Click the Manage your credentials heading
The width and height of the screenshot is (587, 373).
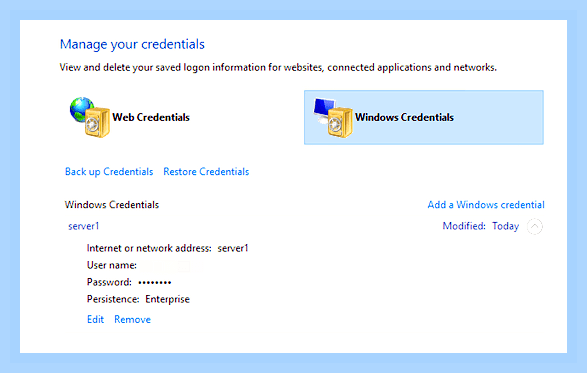pos(132,44)
